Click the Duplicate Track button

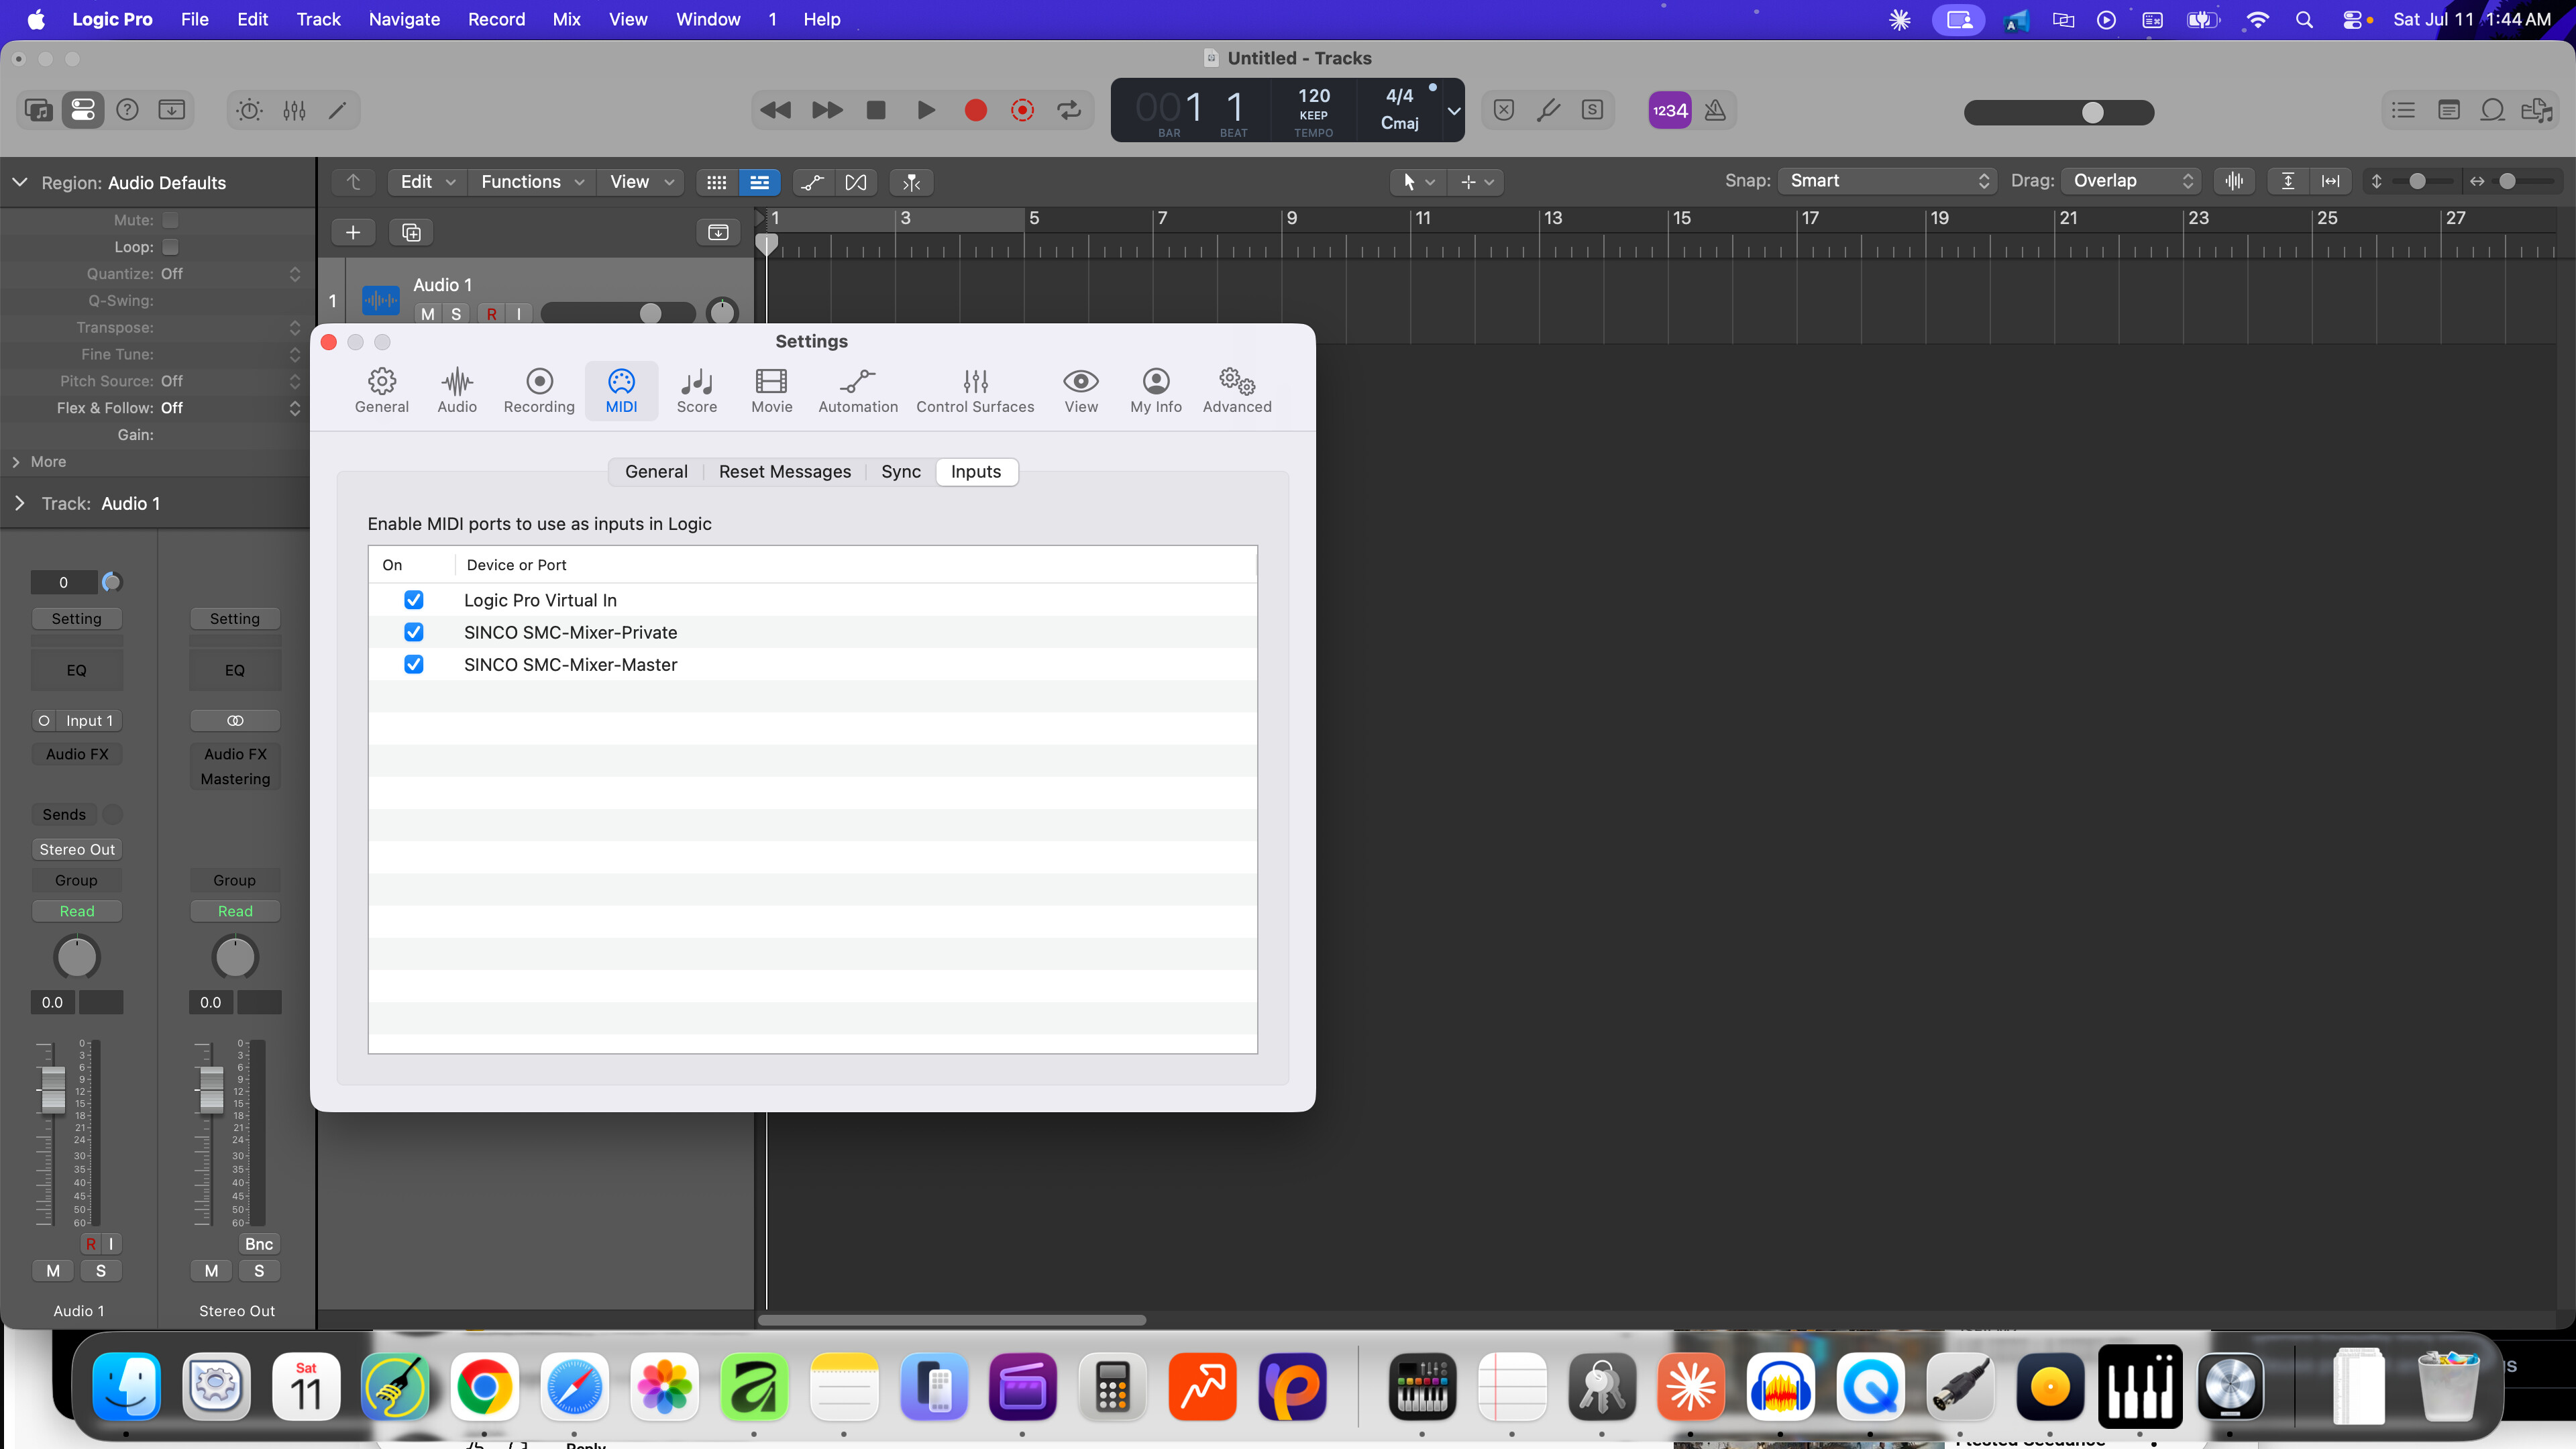click(411, 233)
